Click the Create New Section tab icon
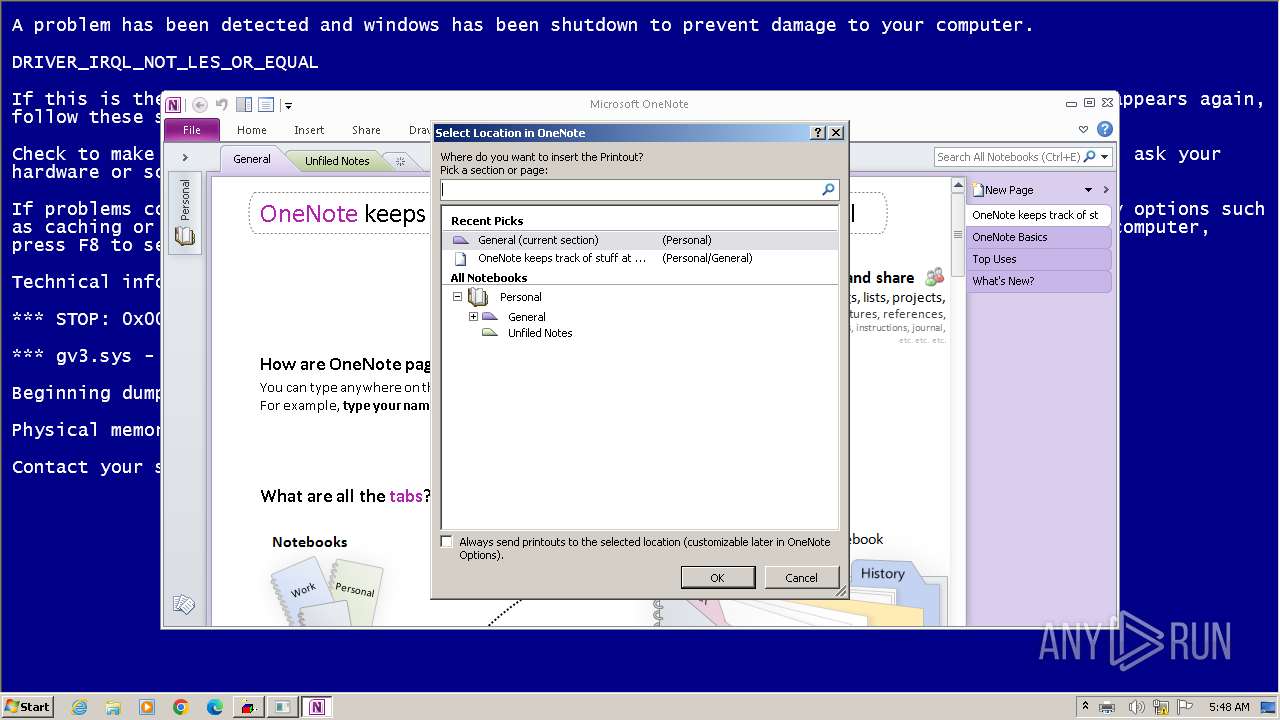Image resolution: width=1280 pixels, height=720 pixels. coord(400,161)
